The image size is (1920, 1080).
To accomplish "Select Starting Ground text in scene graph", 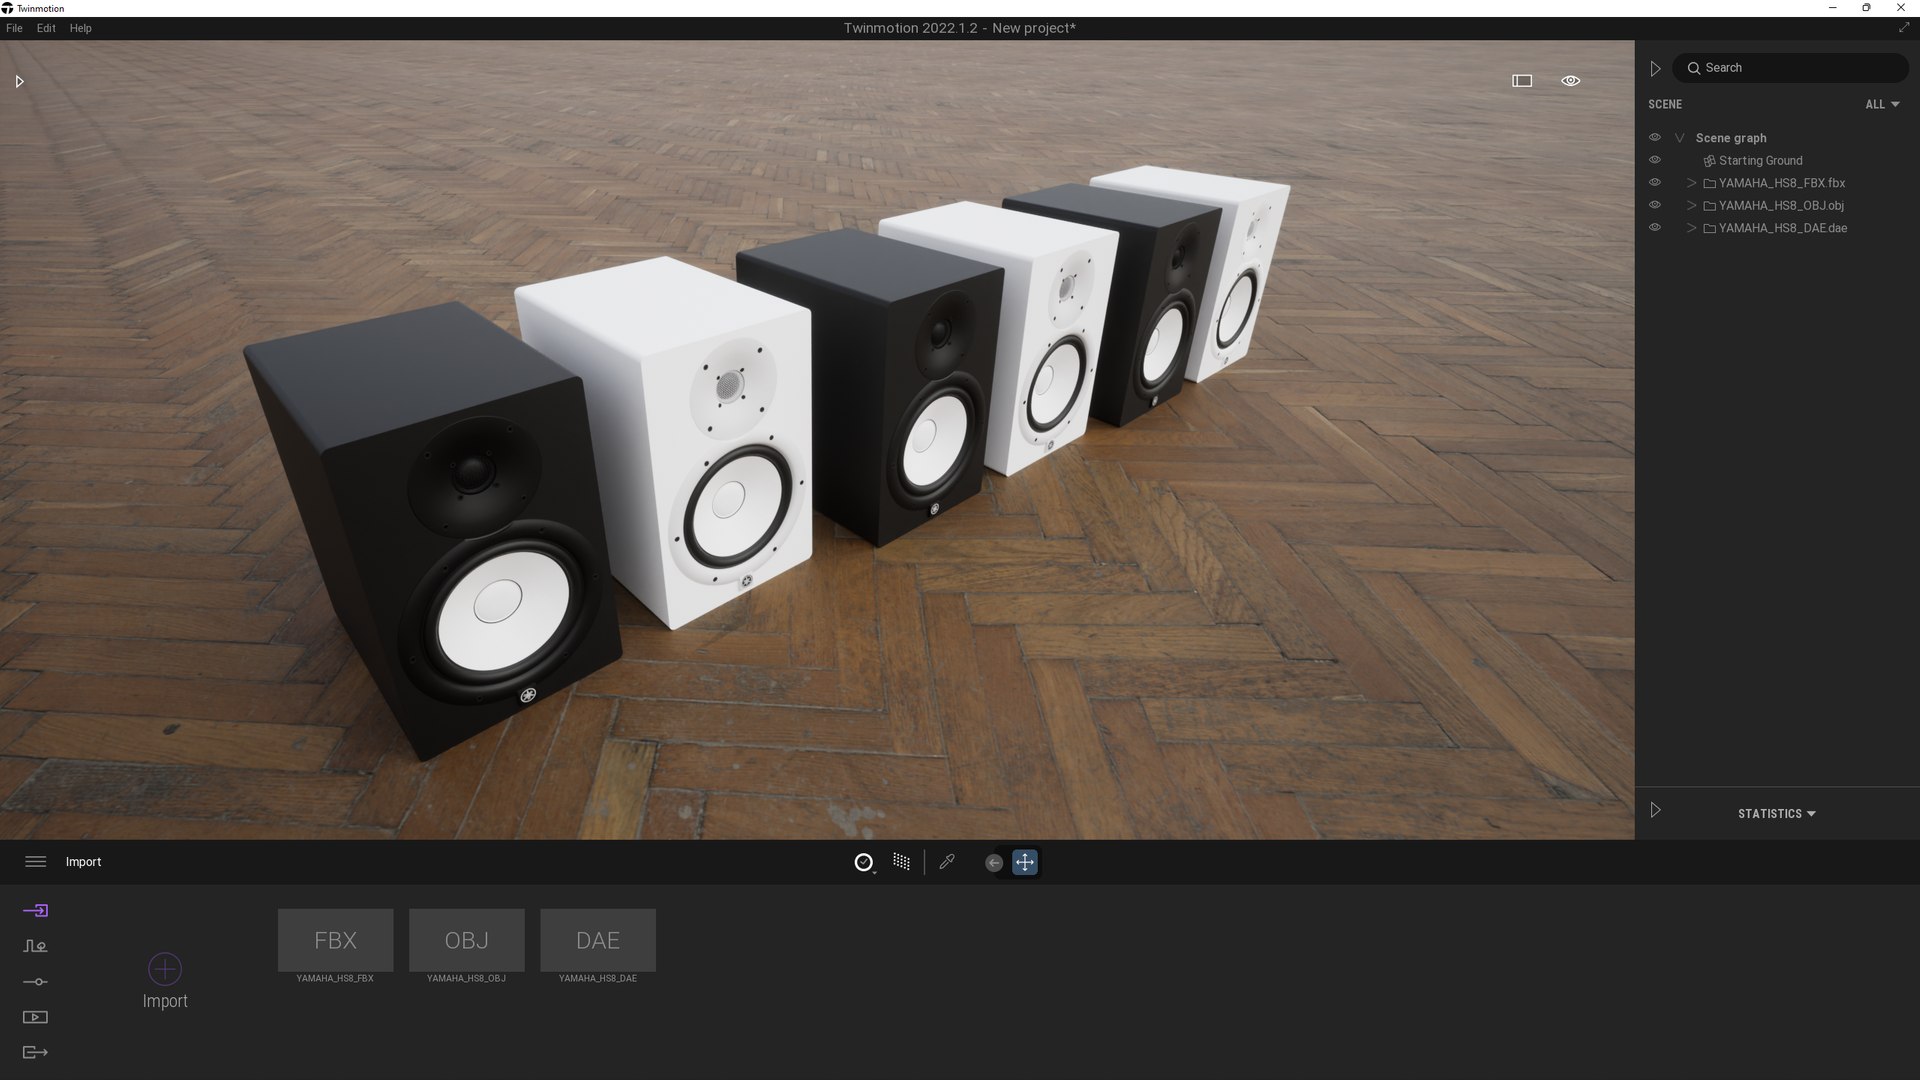I will pyautogui.click(x=1760, y=161).
